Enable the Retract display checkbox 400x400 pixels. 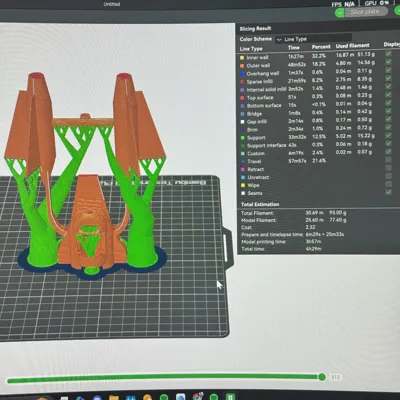coord(389,168)
